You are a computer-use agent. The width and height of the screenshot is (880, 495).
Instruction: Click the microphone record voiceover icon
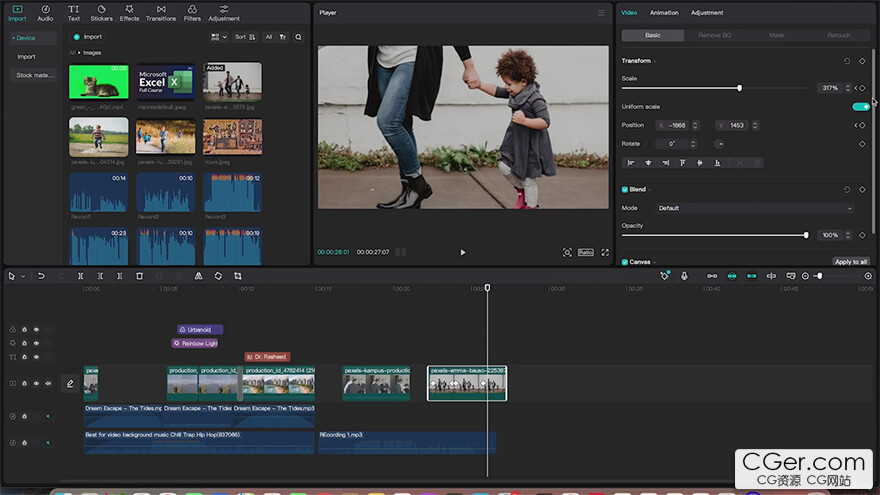[x=684, y=276]
